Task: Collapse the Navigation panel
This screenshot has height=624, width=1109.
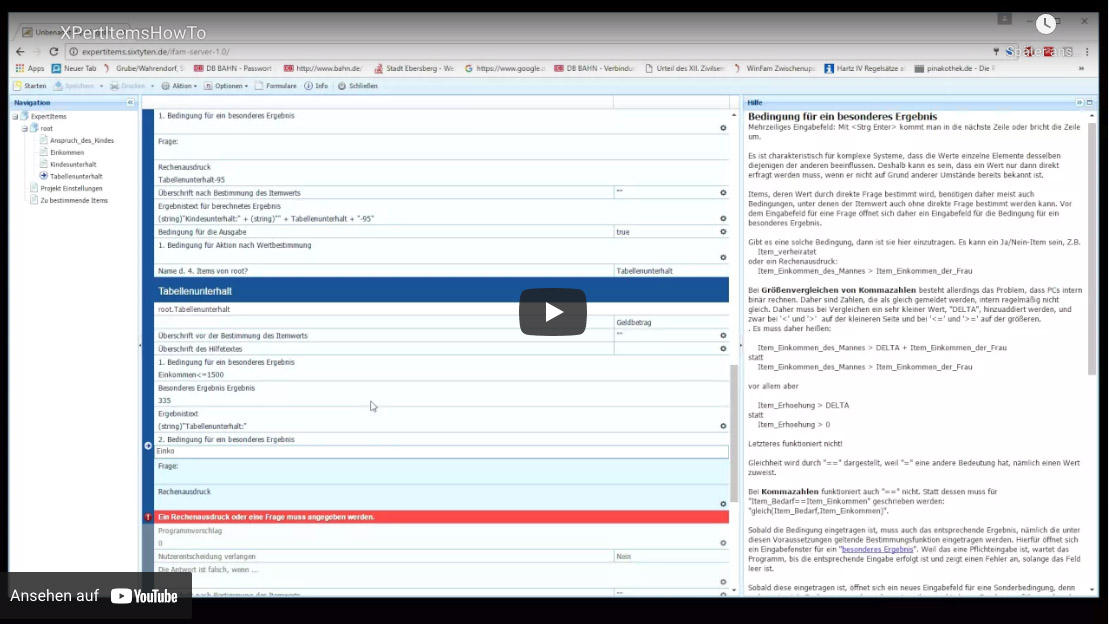Action: click(x=130, y=102)
